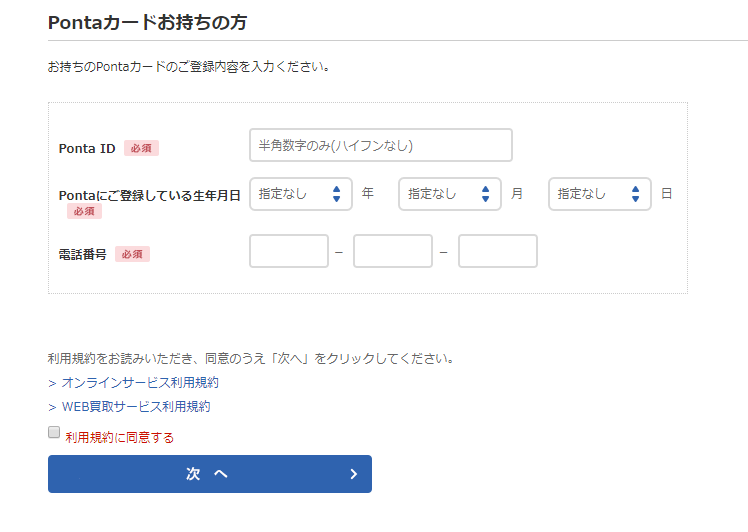Viewport: 748px width, 532px height.
Task: Click the red 利用規約に同意する label text
Action: point(119,437)
